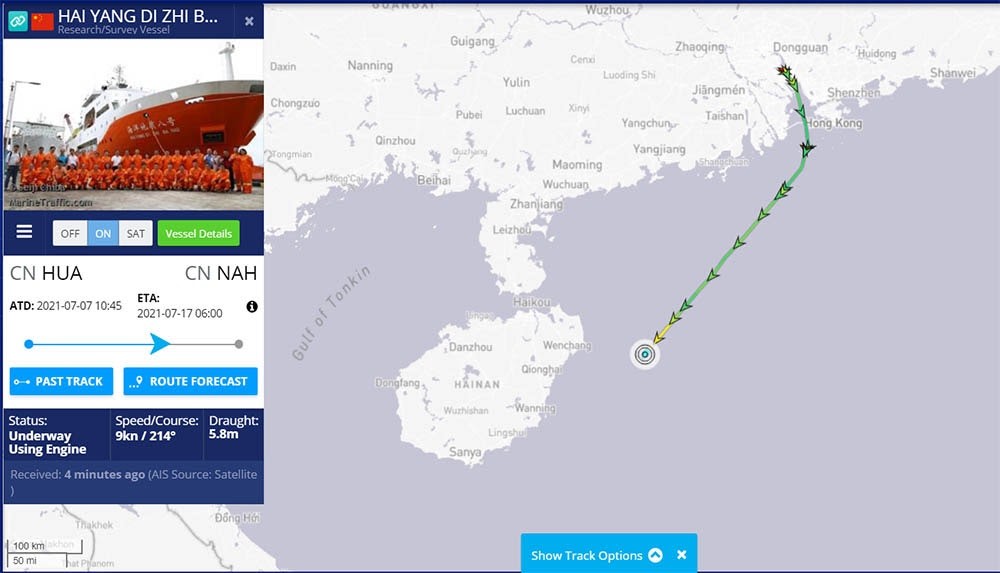Image resolution: width=1000 pixels, height=573 pixels.
Task: Click the voyage progress arrow marker
Action: (x=160, y=344)
